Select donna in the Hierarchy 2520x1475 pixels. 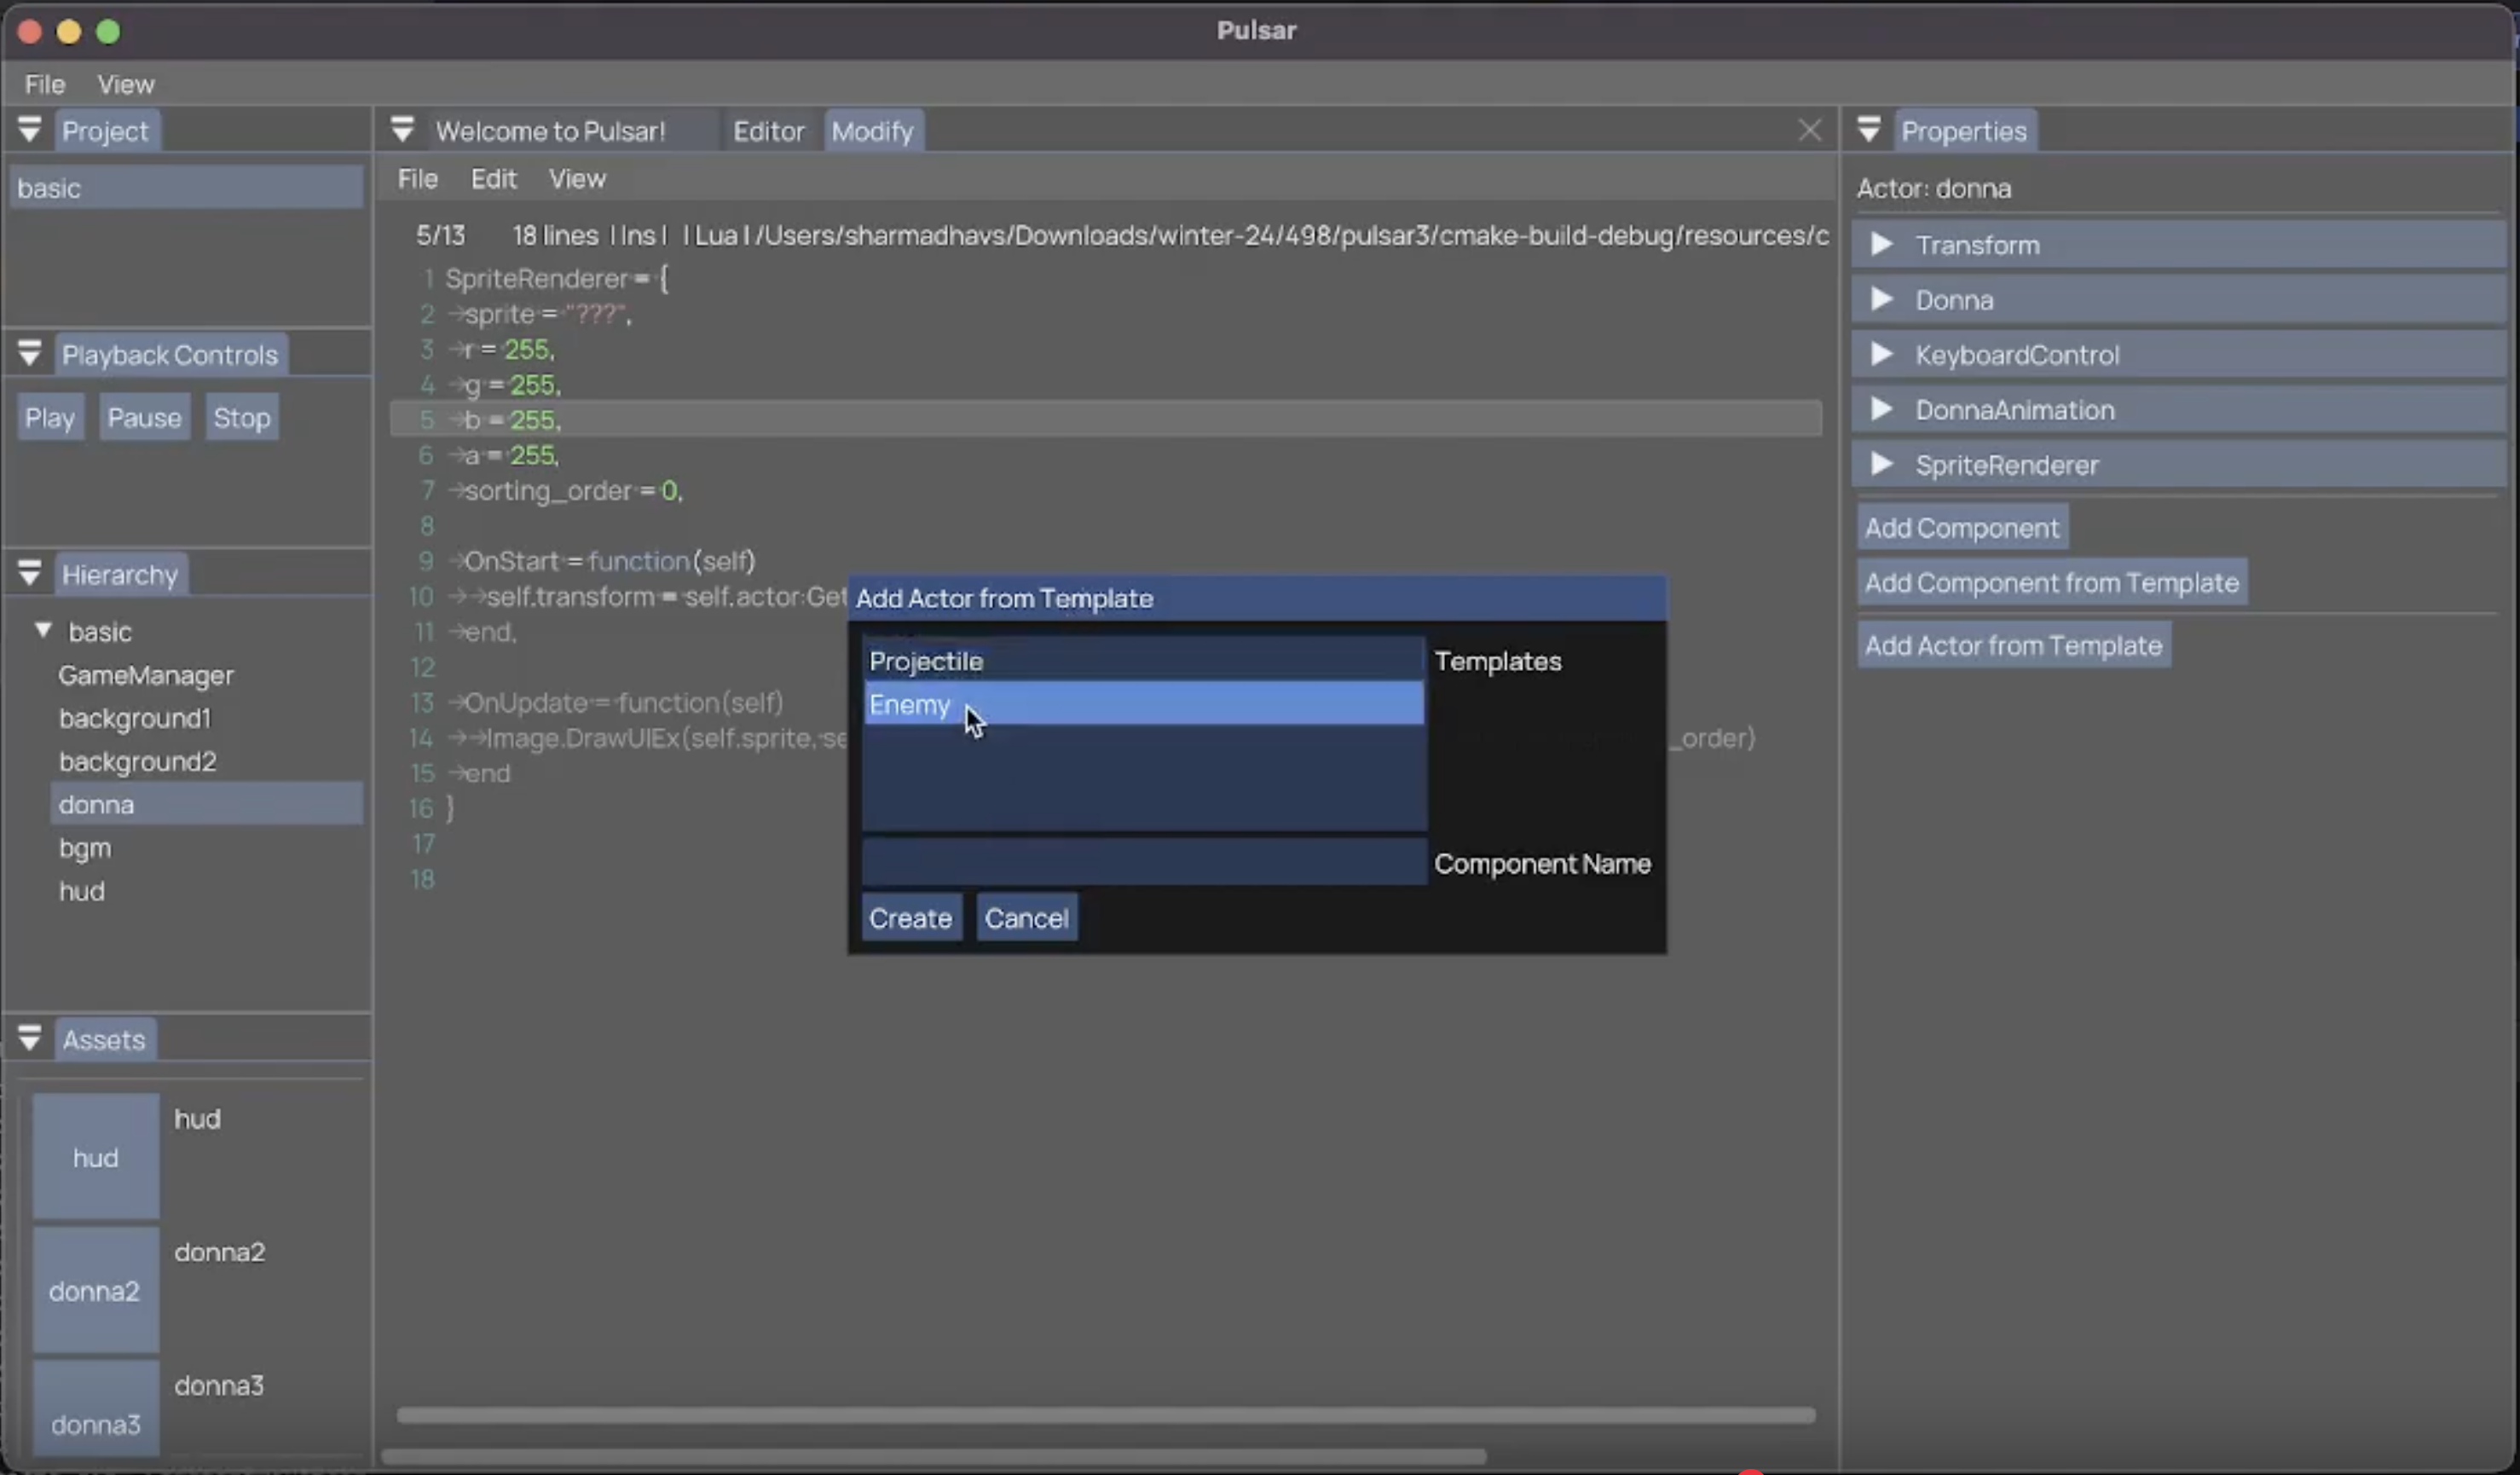coord(96,803)
